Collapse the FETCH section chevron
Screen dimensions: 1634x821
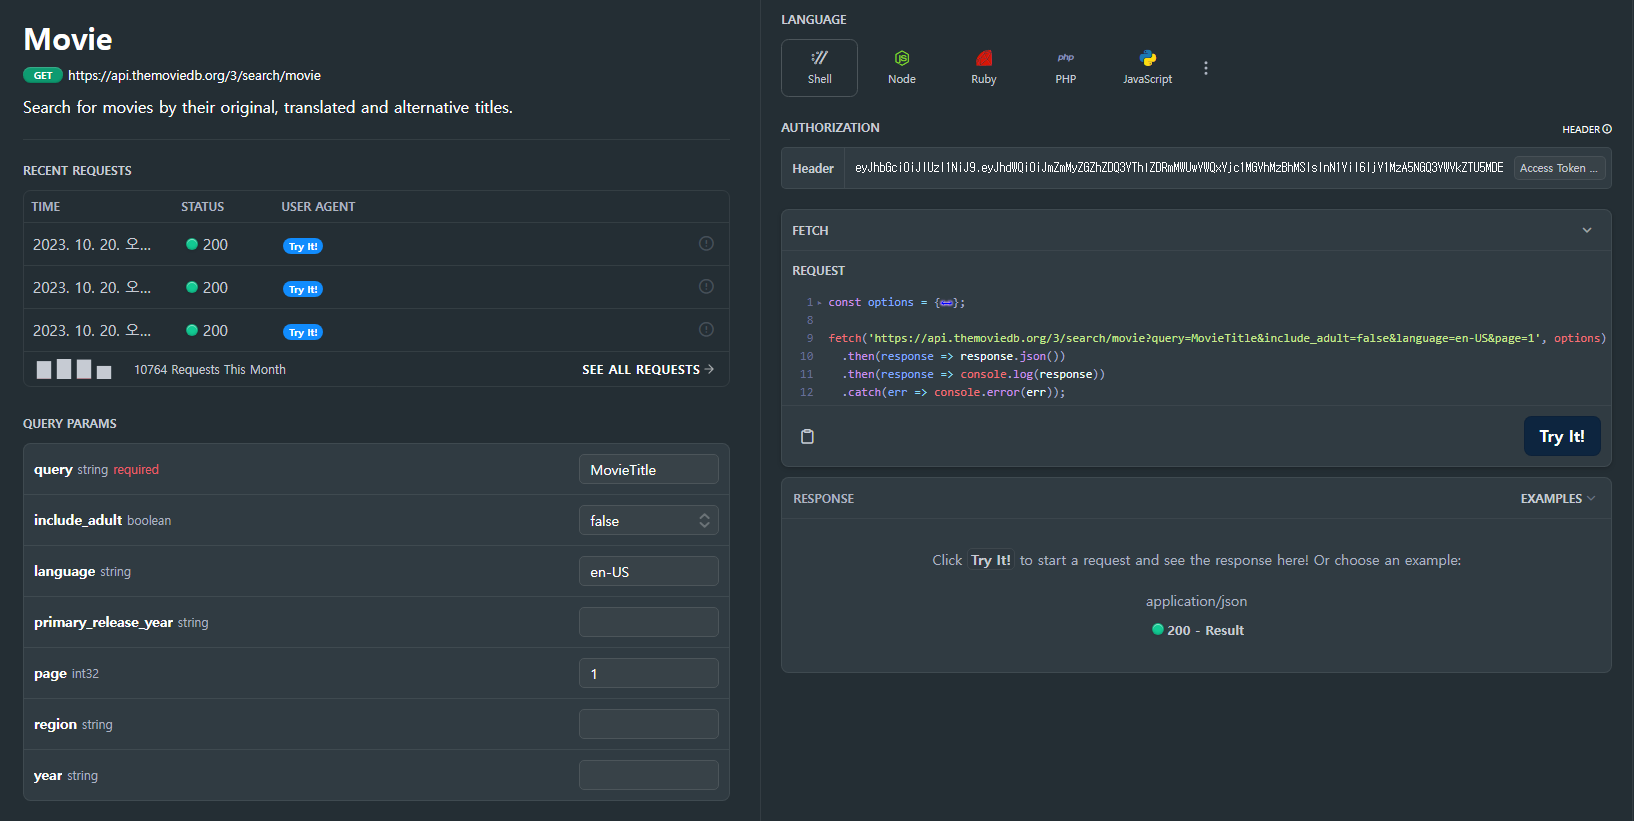click(x=1587, y=230)
